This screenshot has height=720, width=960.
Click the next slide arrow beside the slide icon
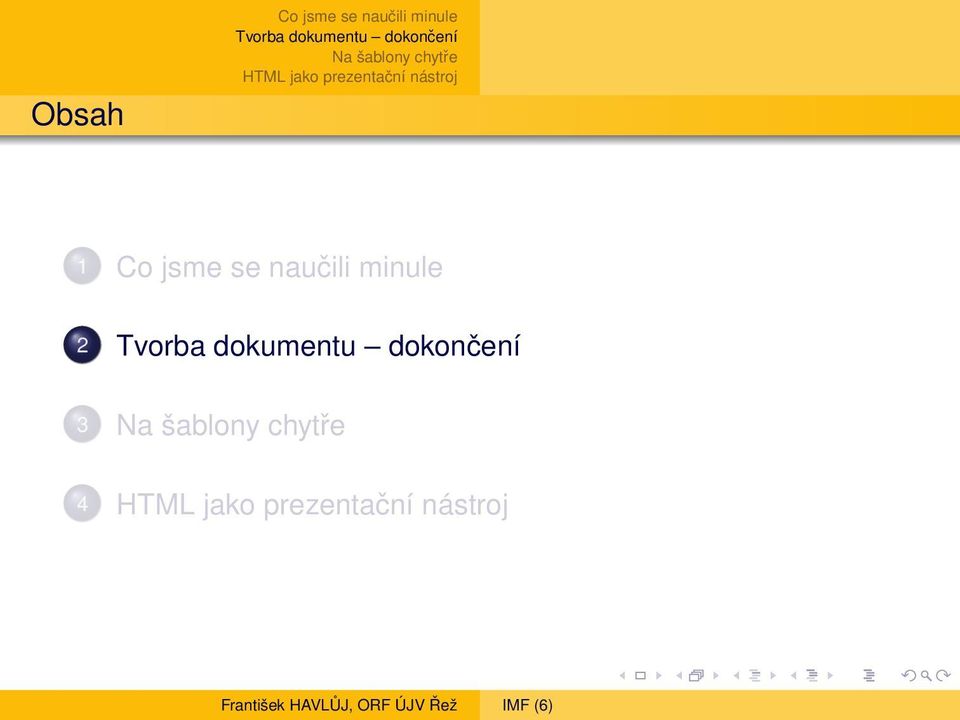click(659, 676)
